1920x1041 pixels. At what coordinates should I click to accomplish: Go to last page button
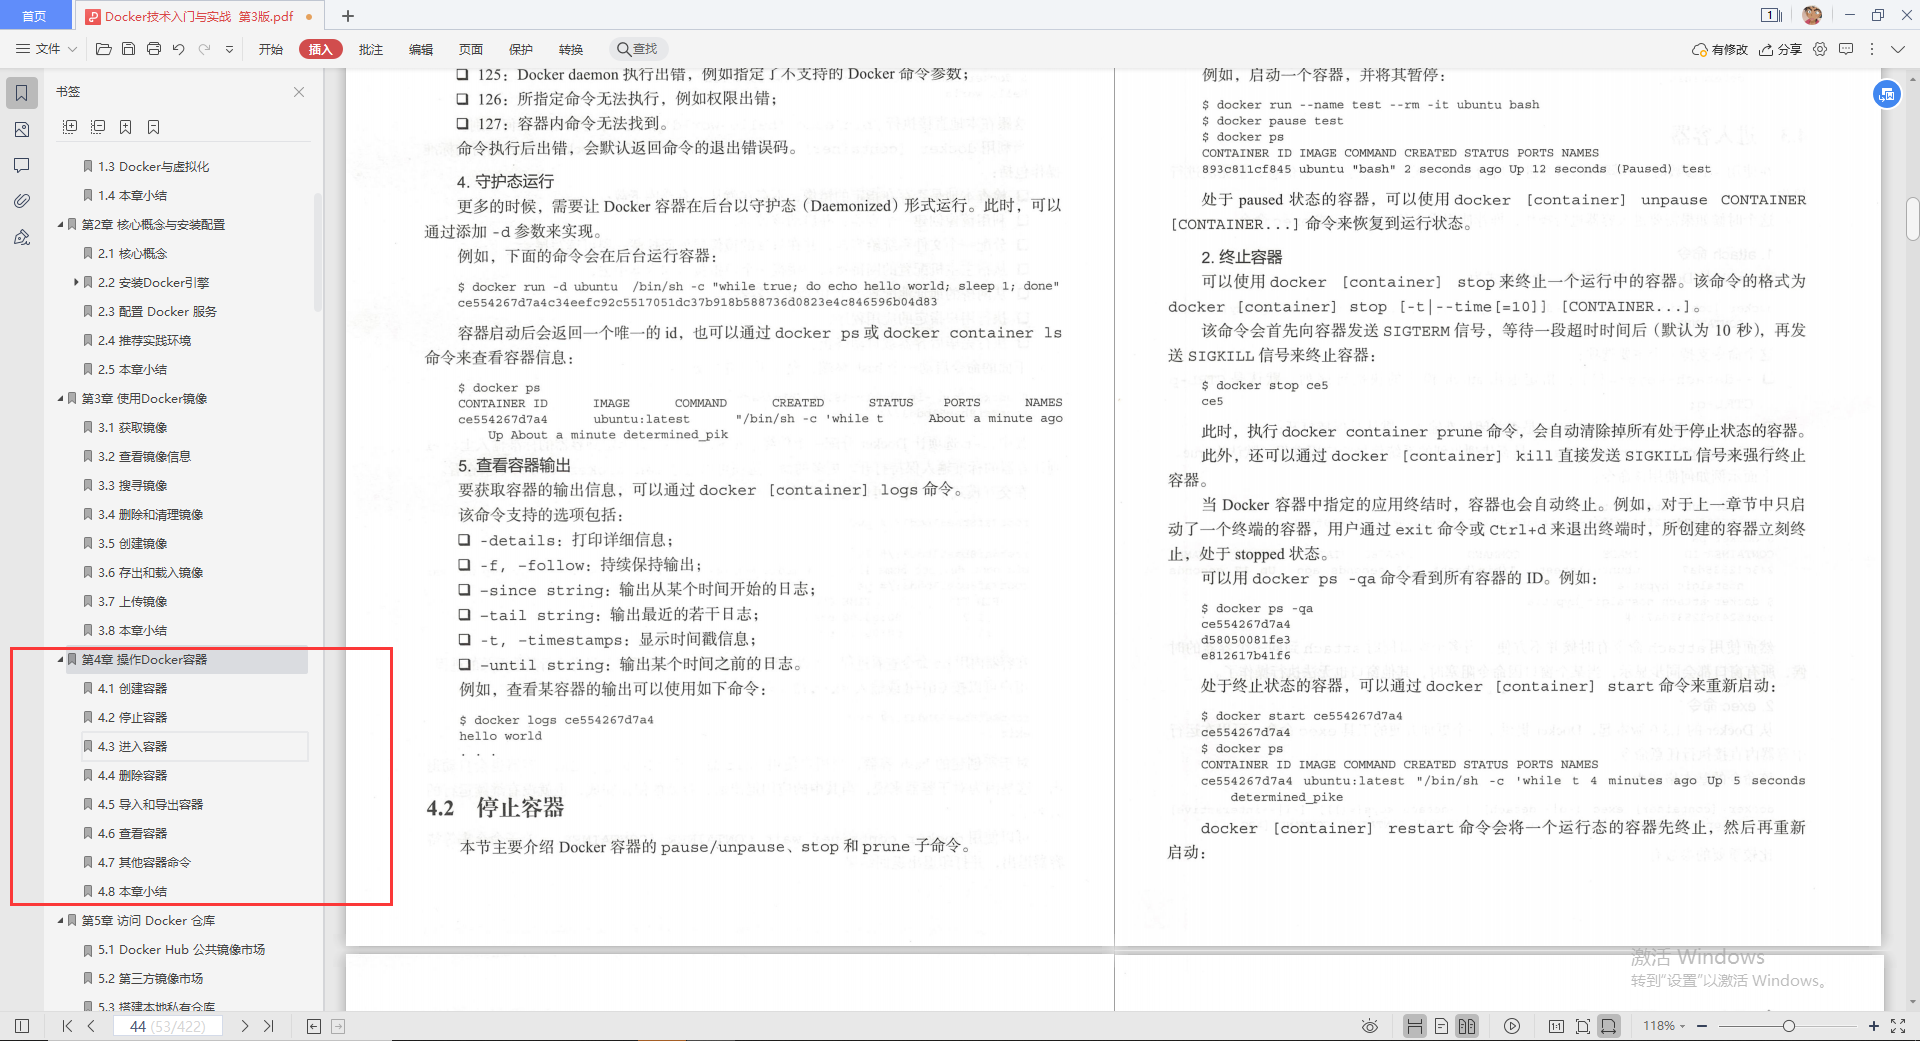[268, 1026]
